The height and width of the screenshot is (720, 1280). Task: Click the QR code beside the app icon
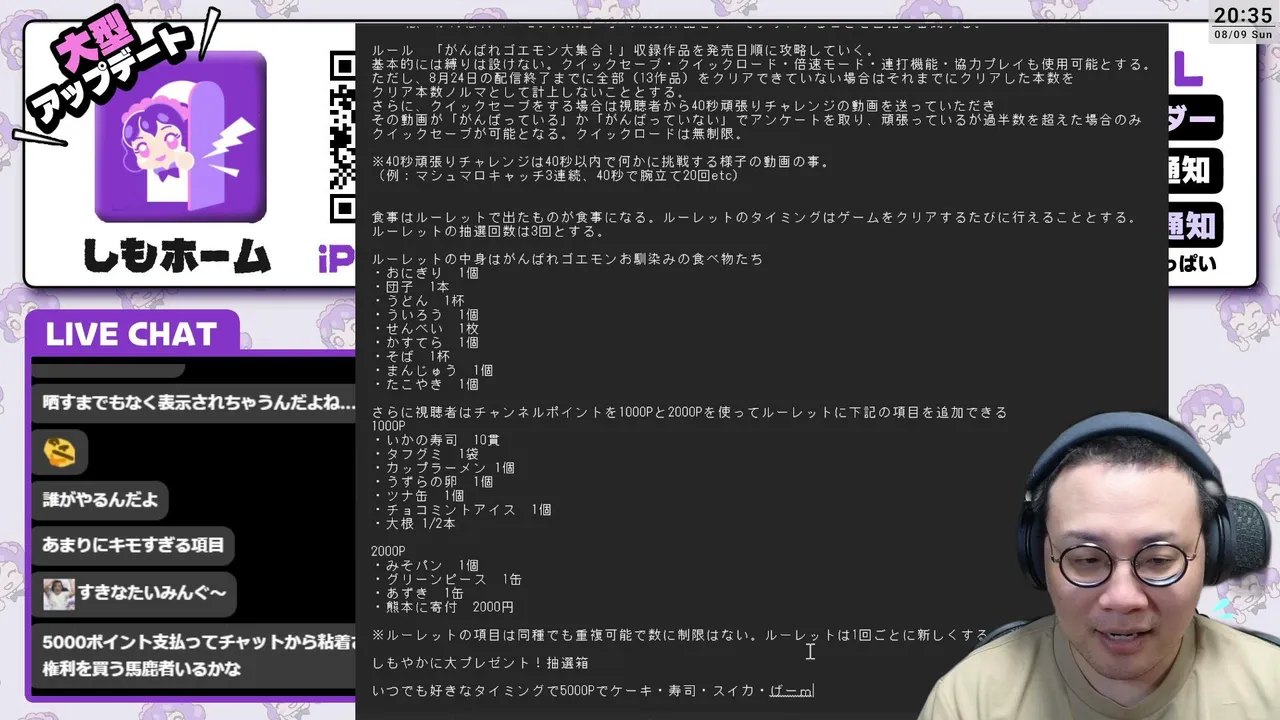pos(343,137)
